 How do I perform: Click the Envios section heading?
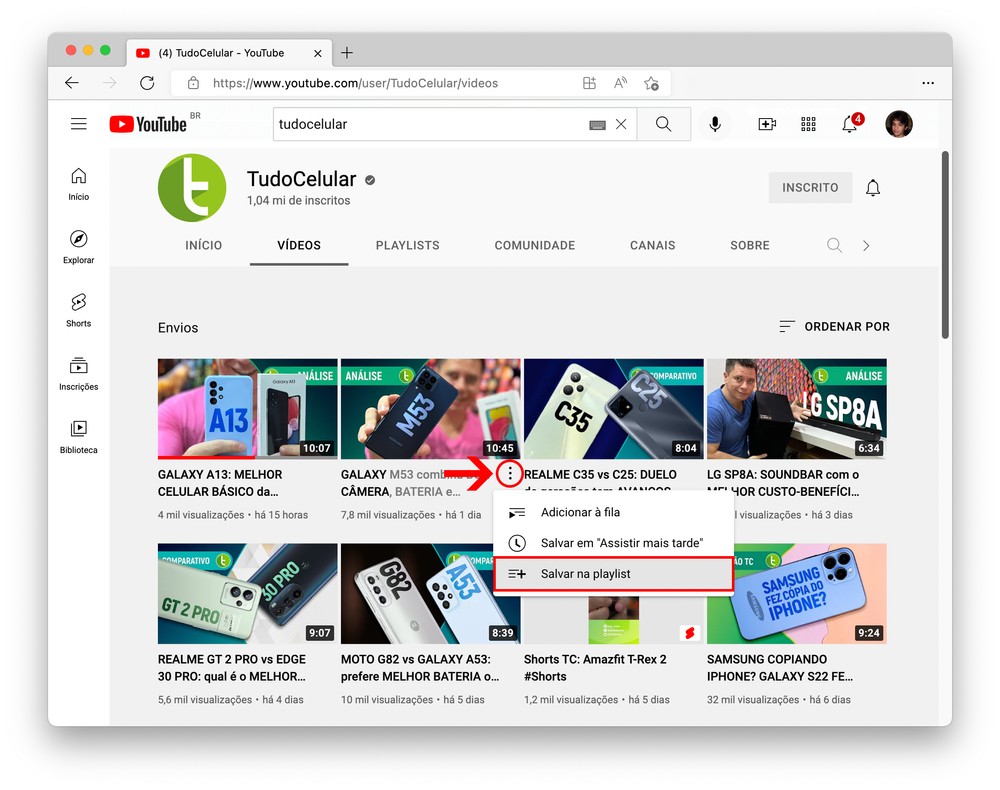pos(178,328)
